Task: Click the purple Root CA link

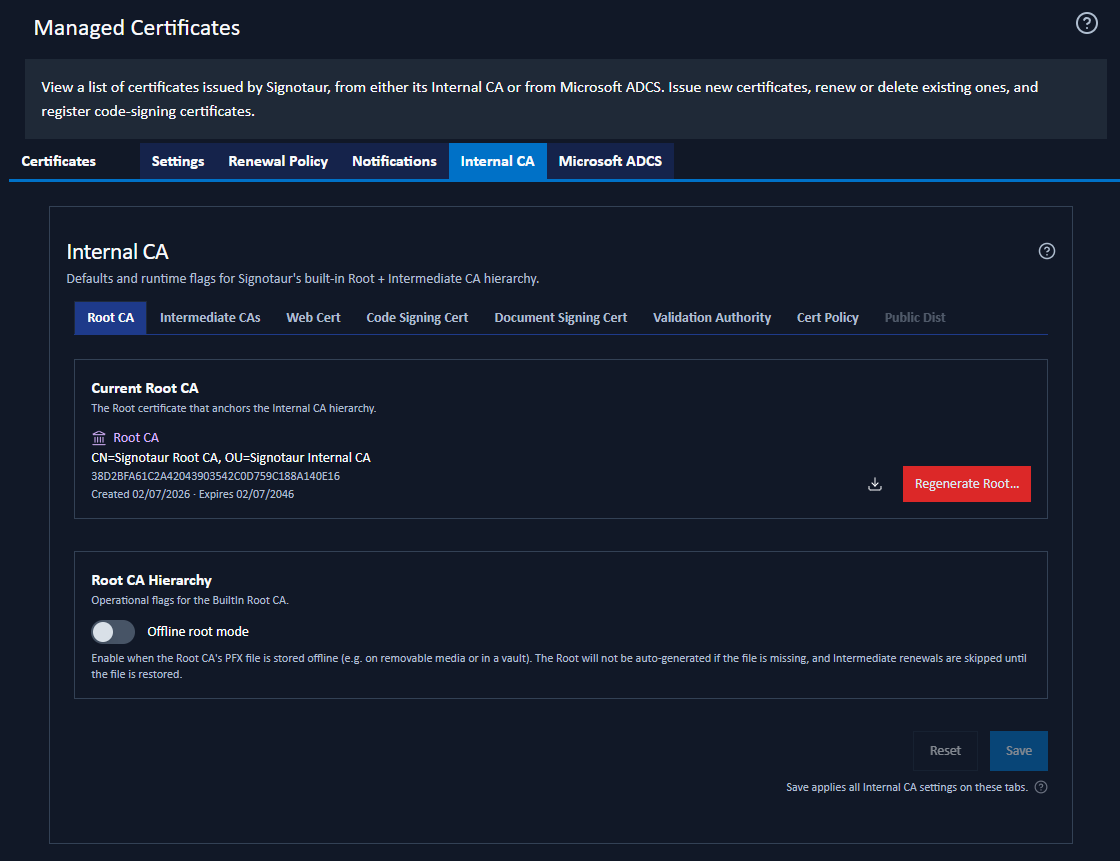Action: 136,437
